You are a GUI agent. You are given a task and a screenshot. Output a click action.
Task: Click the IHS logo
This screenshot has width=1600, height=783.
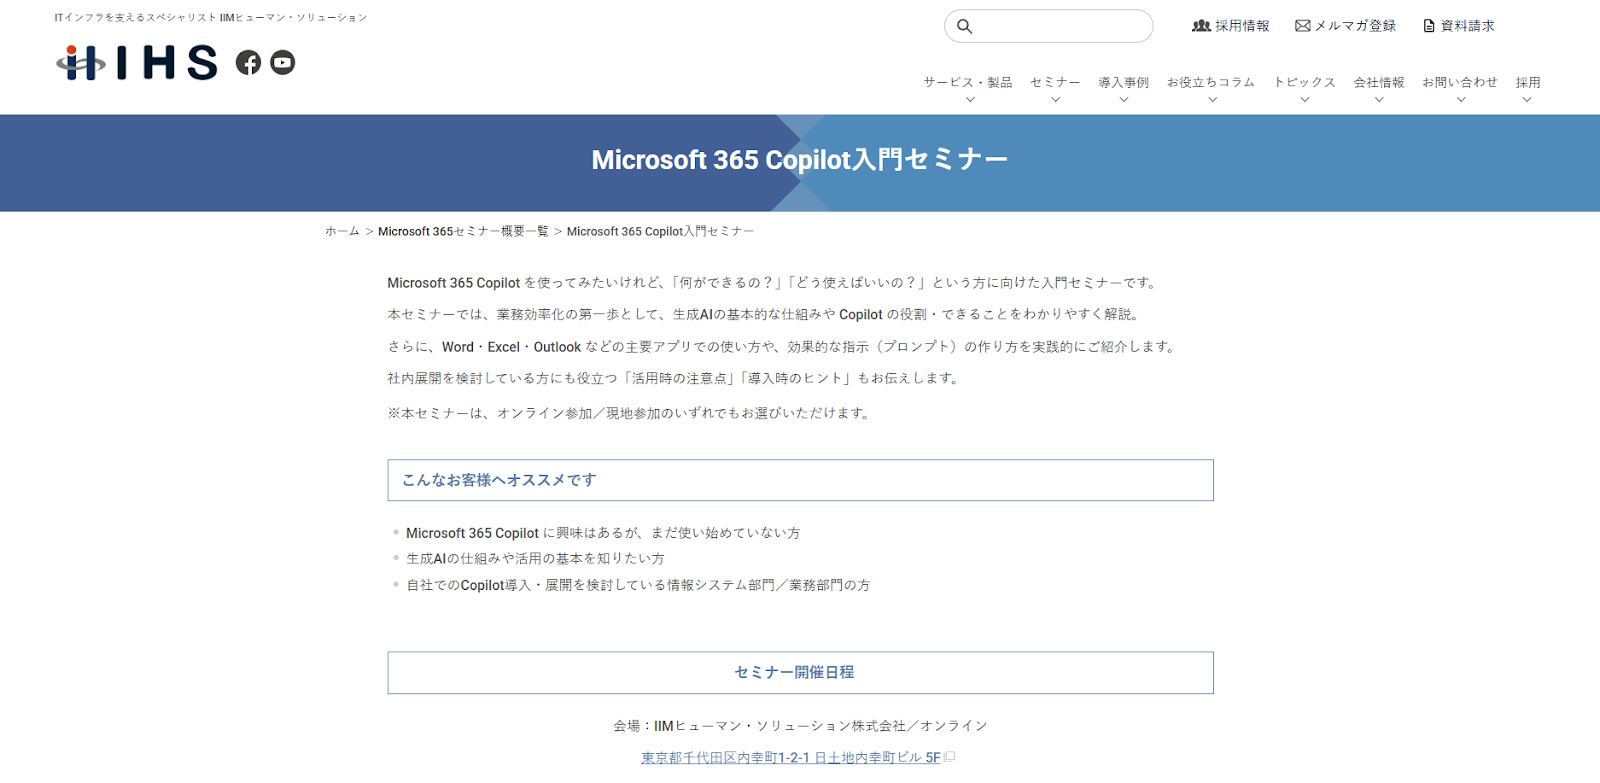[137, 63]
